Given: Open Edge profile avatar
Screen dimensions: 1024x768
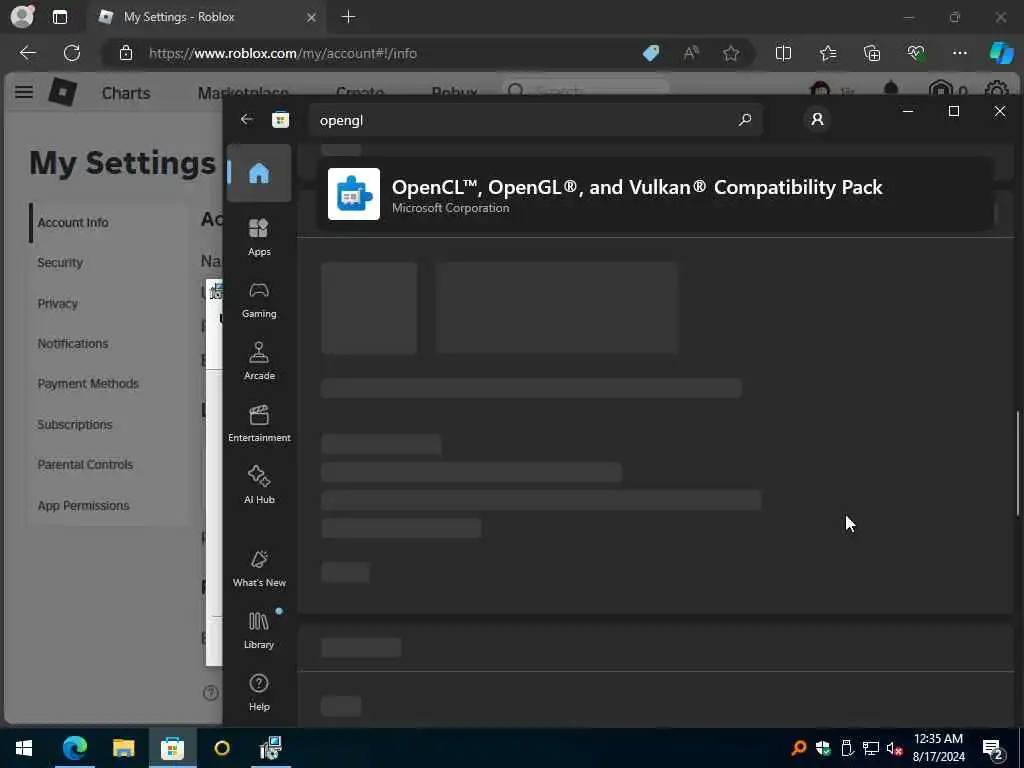Looking at the screenshot, I should point(22,16).
